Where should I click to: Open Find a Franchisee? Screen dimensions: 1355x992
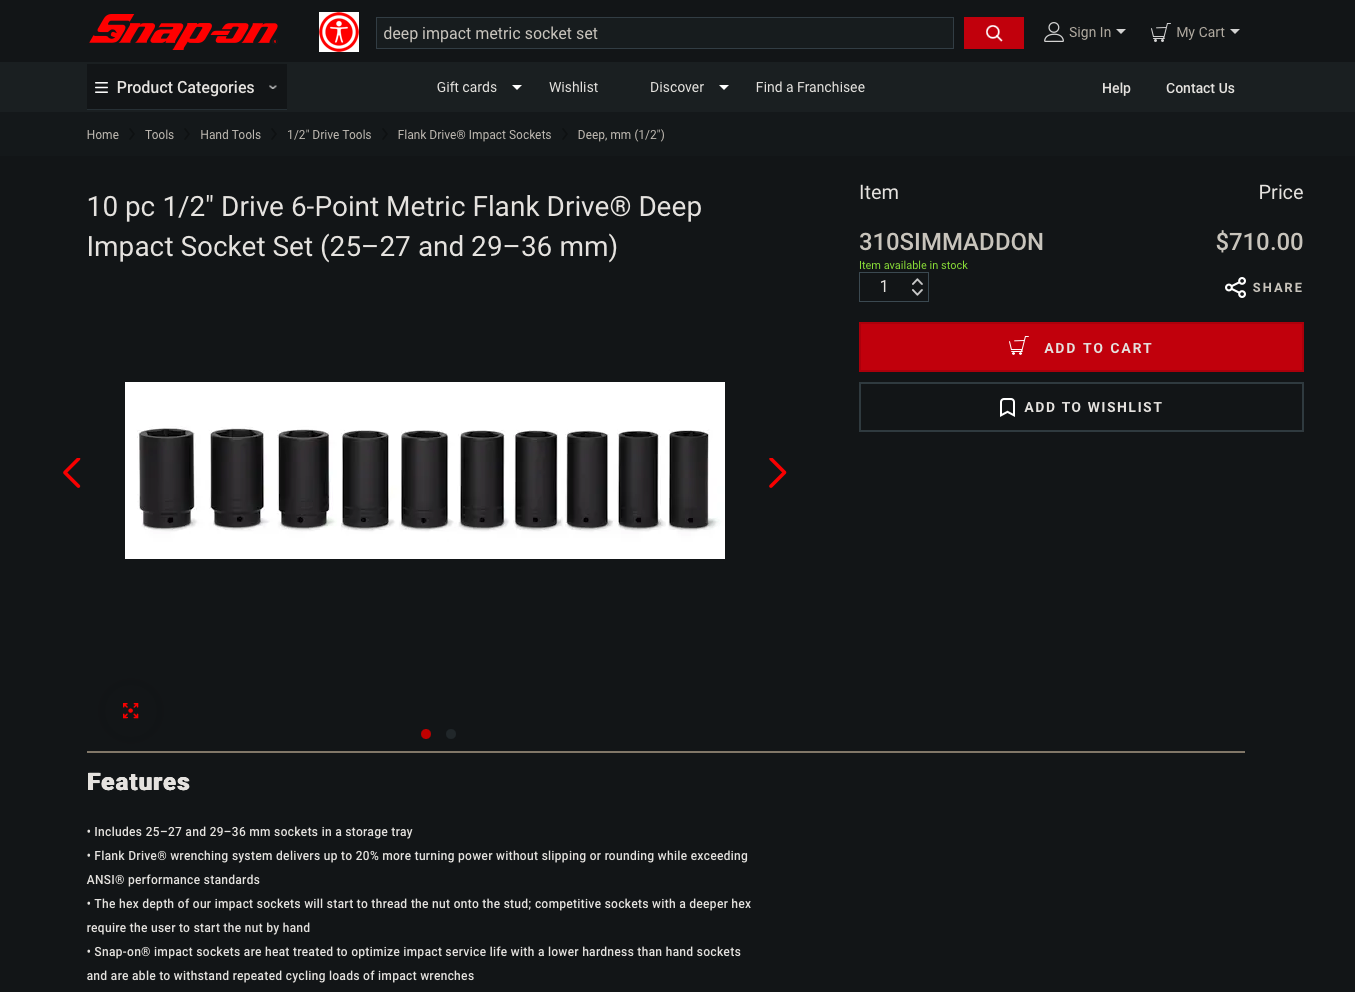pos(810,88)
